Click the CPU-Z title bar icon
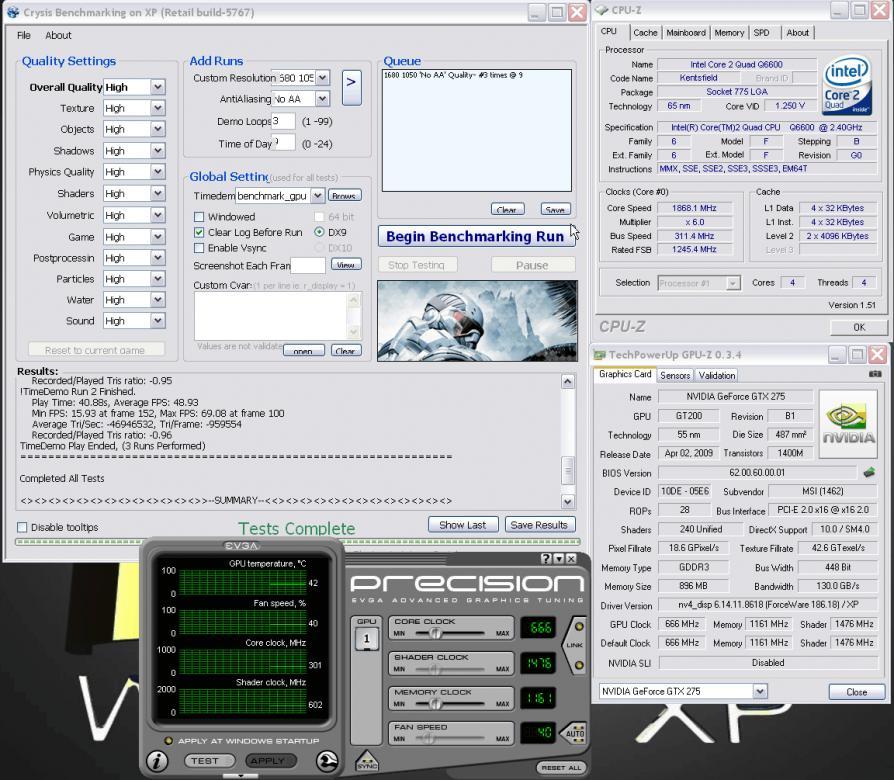This screenshot has height=780, width=894. [x=602, y=10]
